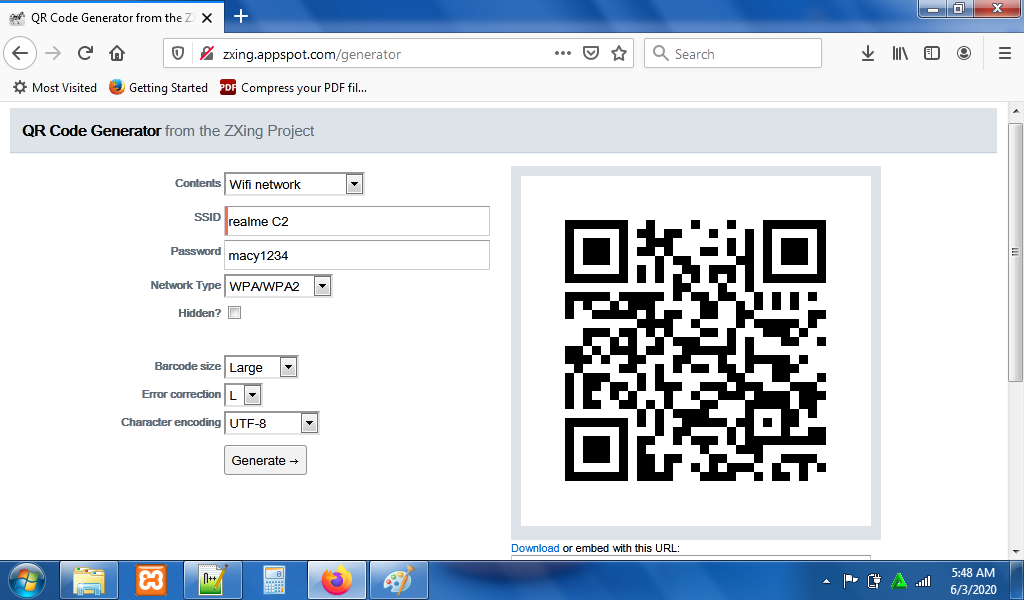Launch Calculator from the taskbar
This screenshot has height=600, width=1024.
274,580
